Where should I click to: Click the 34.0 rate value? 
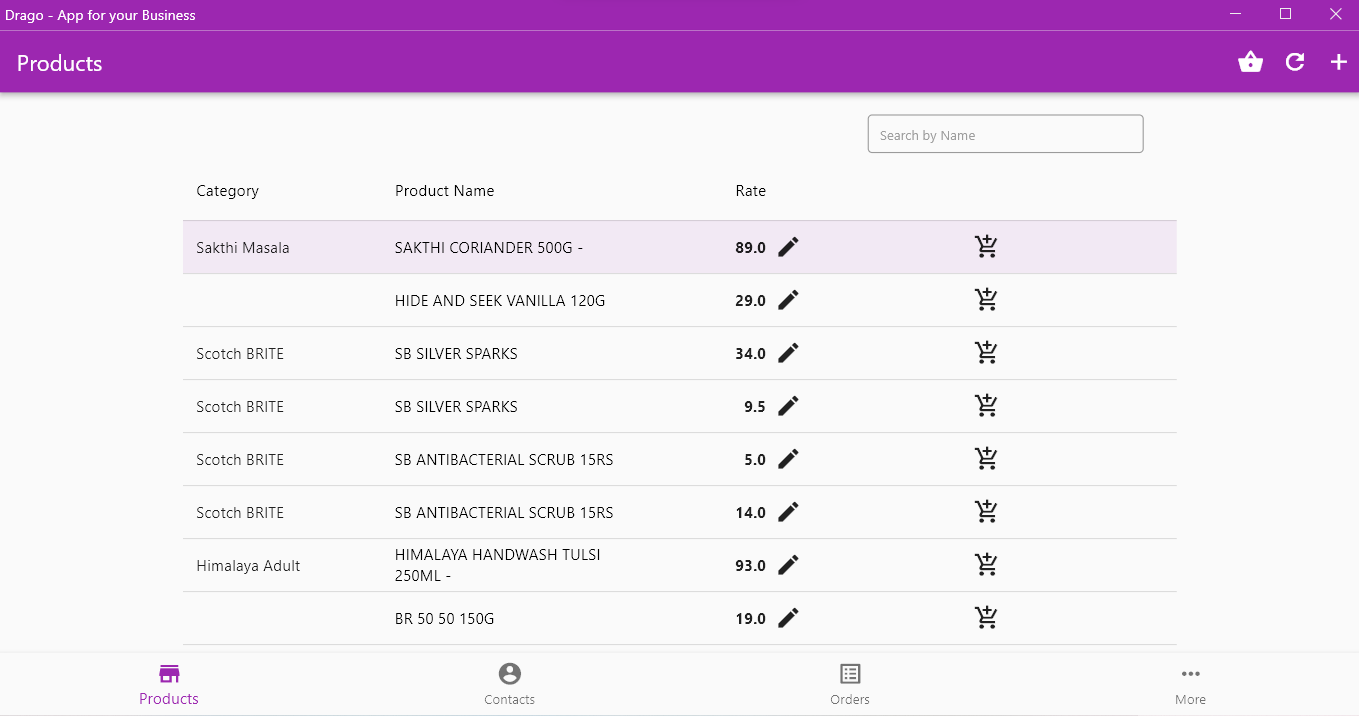pos(750,354)
